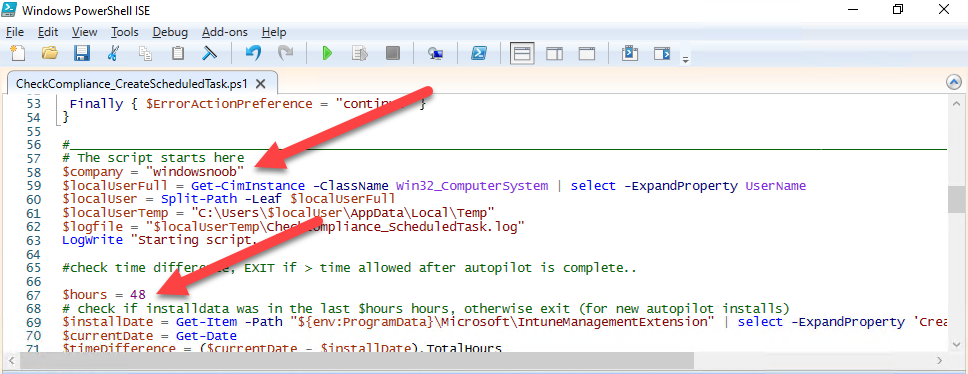
Task: Click the value 48 on line 67
Action: [x=138, y=294]
